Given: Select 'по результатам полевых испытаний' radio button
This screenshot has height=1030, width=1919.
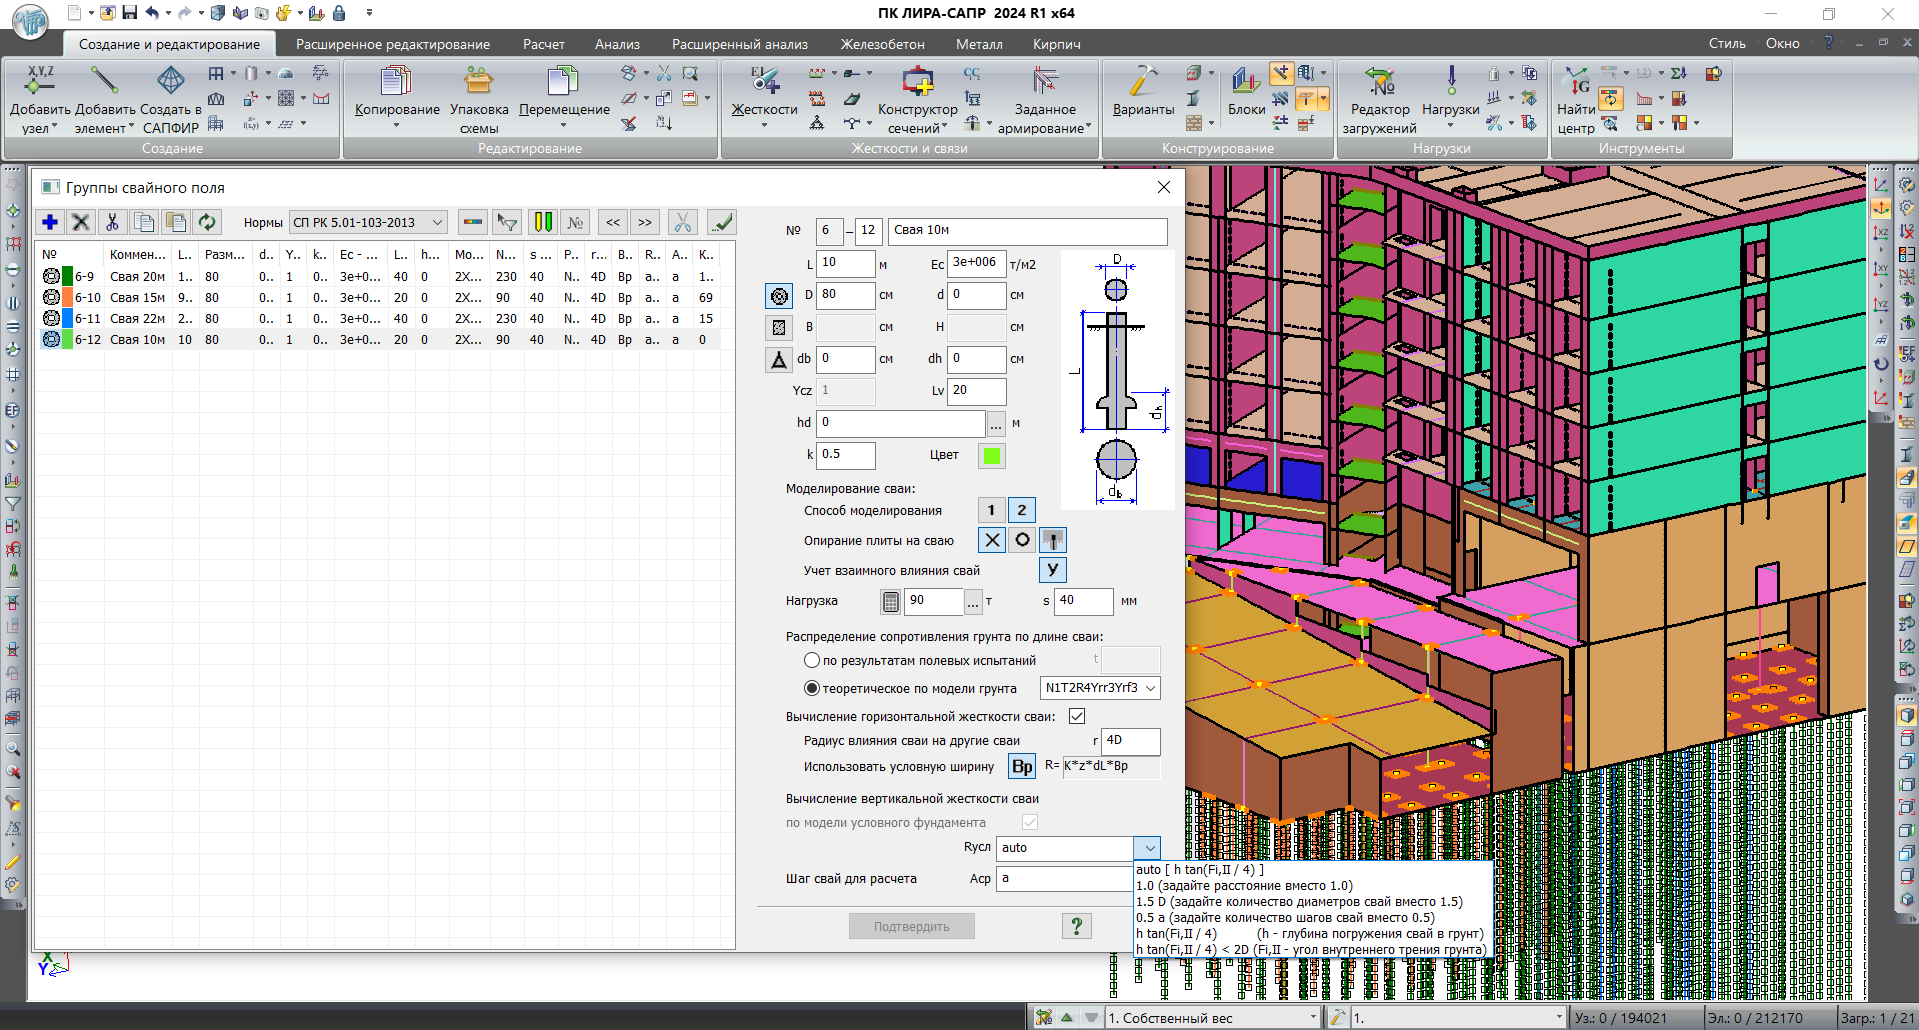Looking at the screenshot, I should pyautogui.click(x=812, y=660).
